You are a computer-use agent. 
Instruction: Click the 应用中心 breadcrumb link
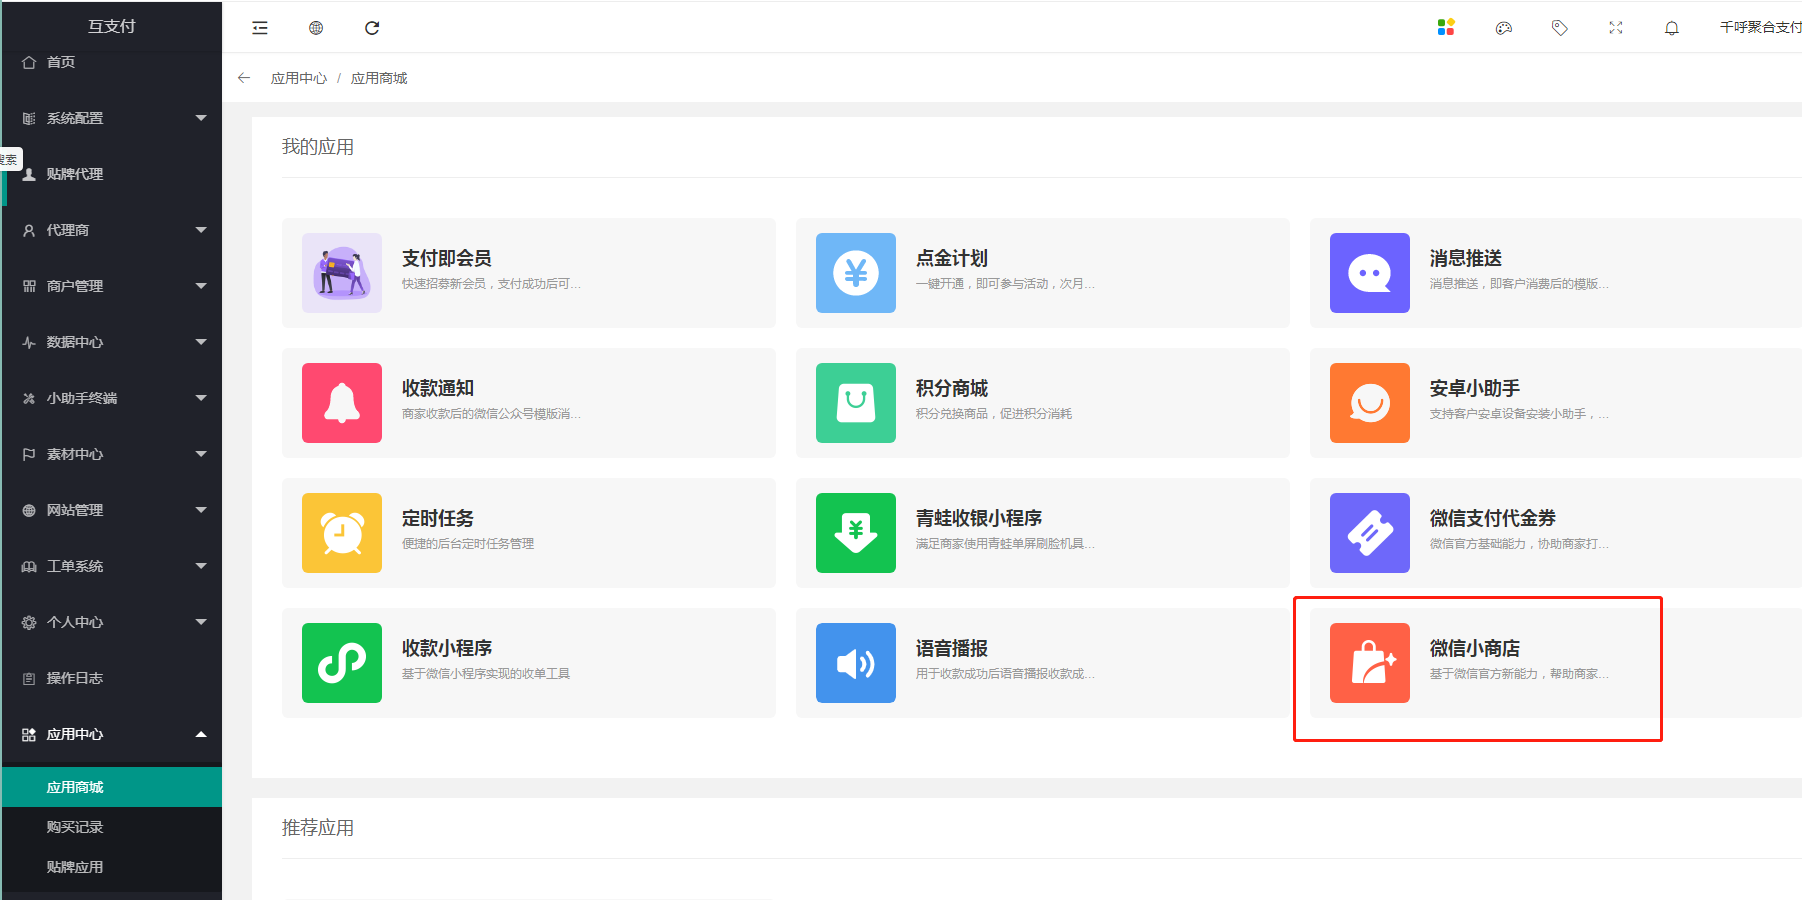click(x=299, y=78)
